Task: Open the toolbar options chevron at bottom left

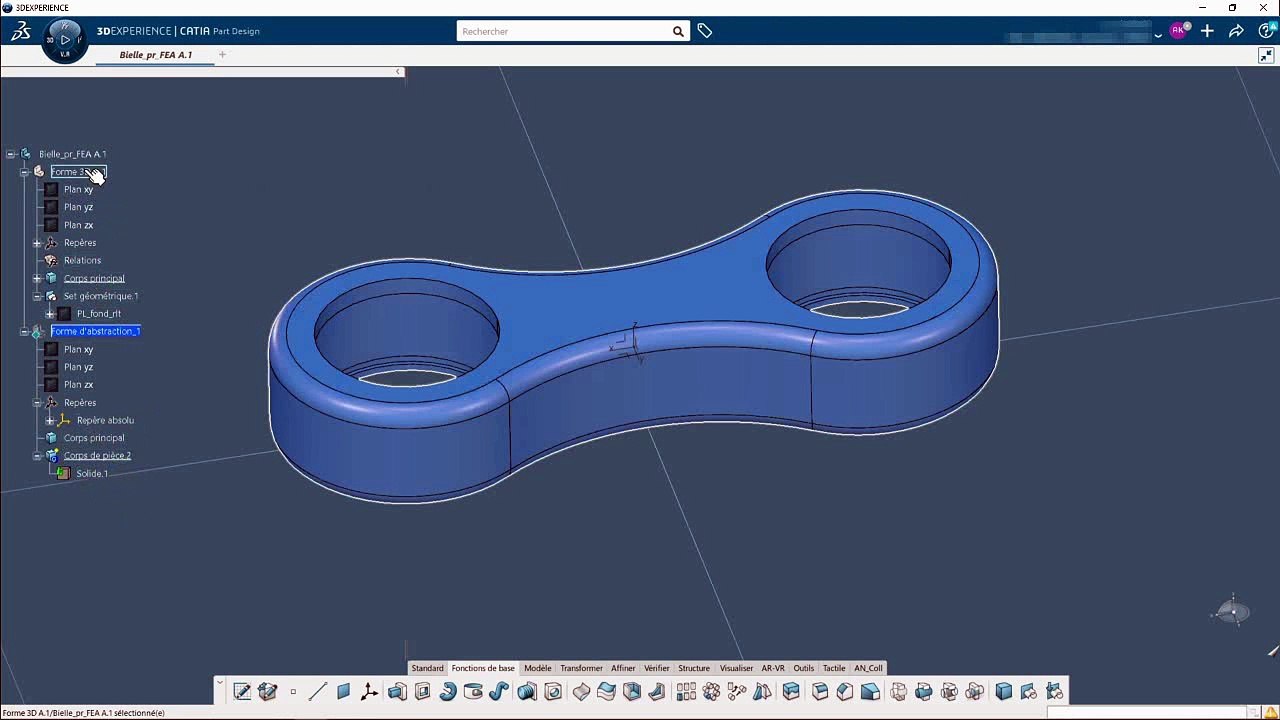Action: pos(220,684)
